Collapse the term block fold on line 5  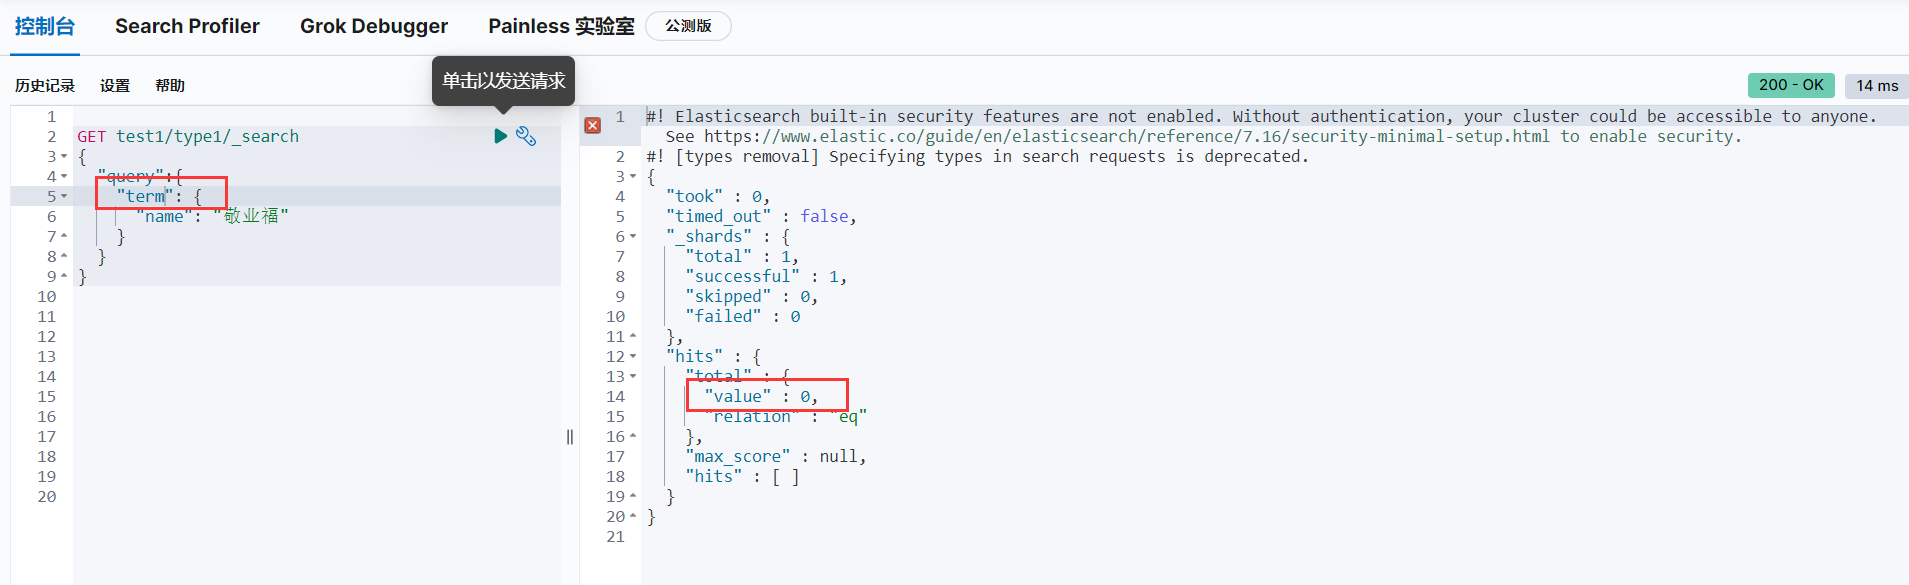[64, 196]
